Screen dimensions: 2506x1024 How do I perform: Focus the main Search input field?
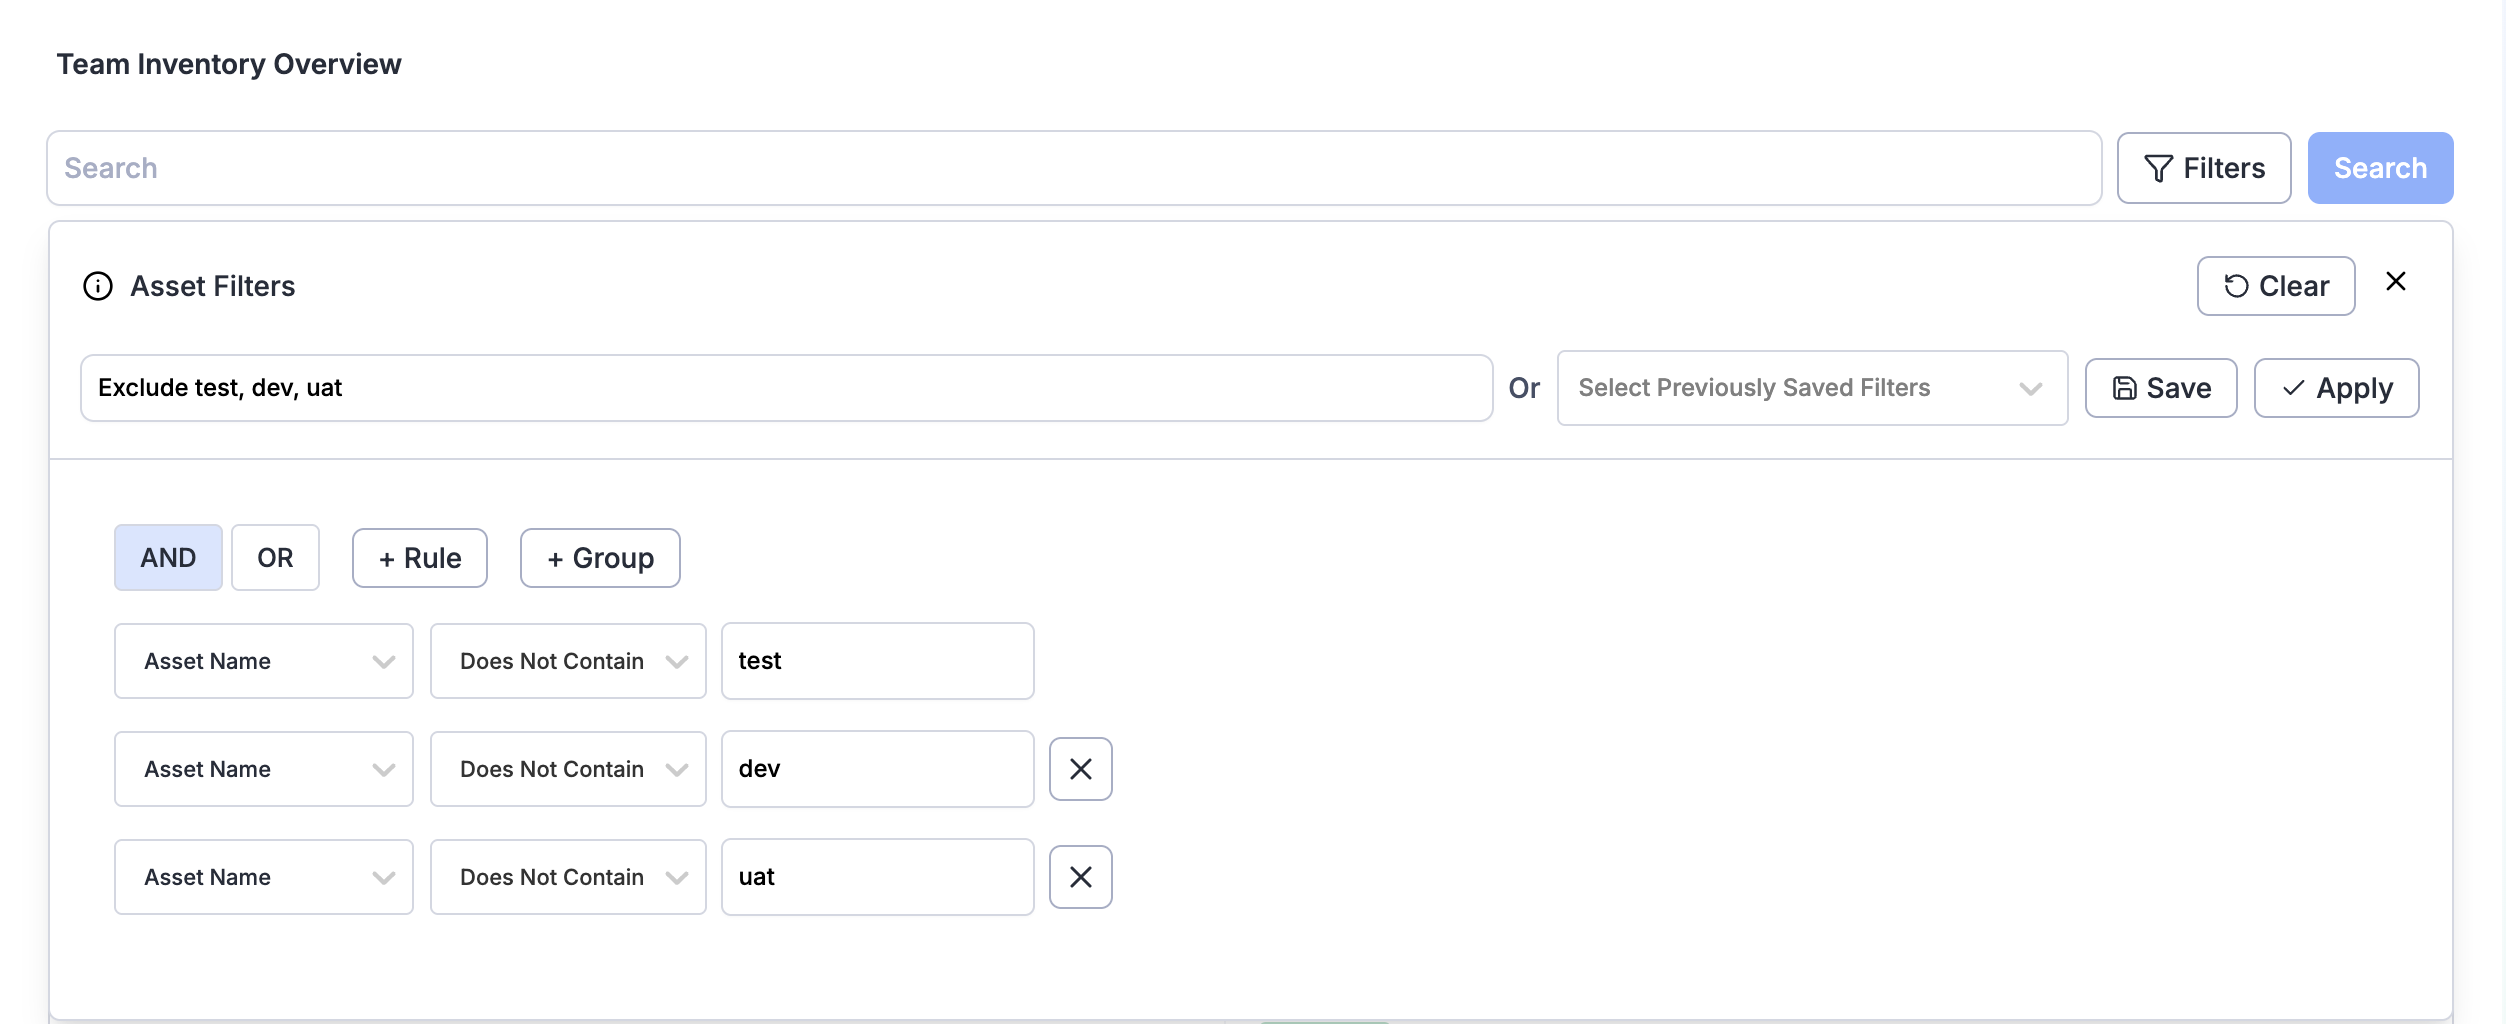coord(1073,168)
